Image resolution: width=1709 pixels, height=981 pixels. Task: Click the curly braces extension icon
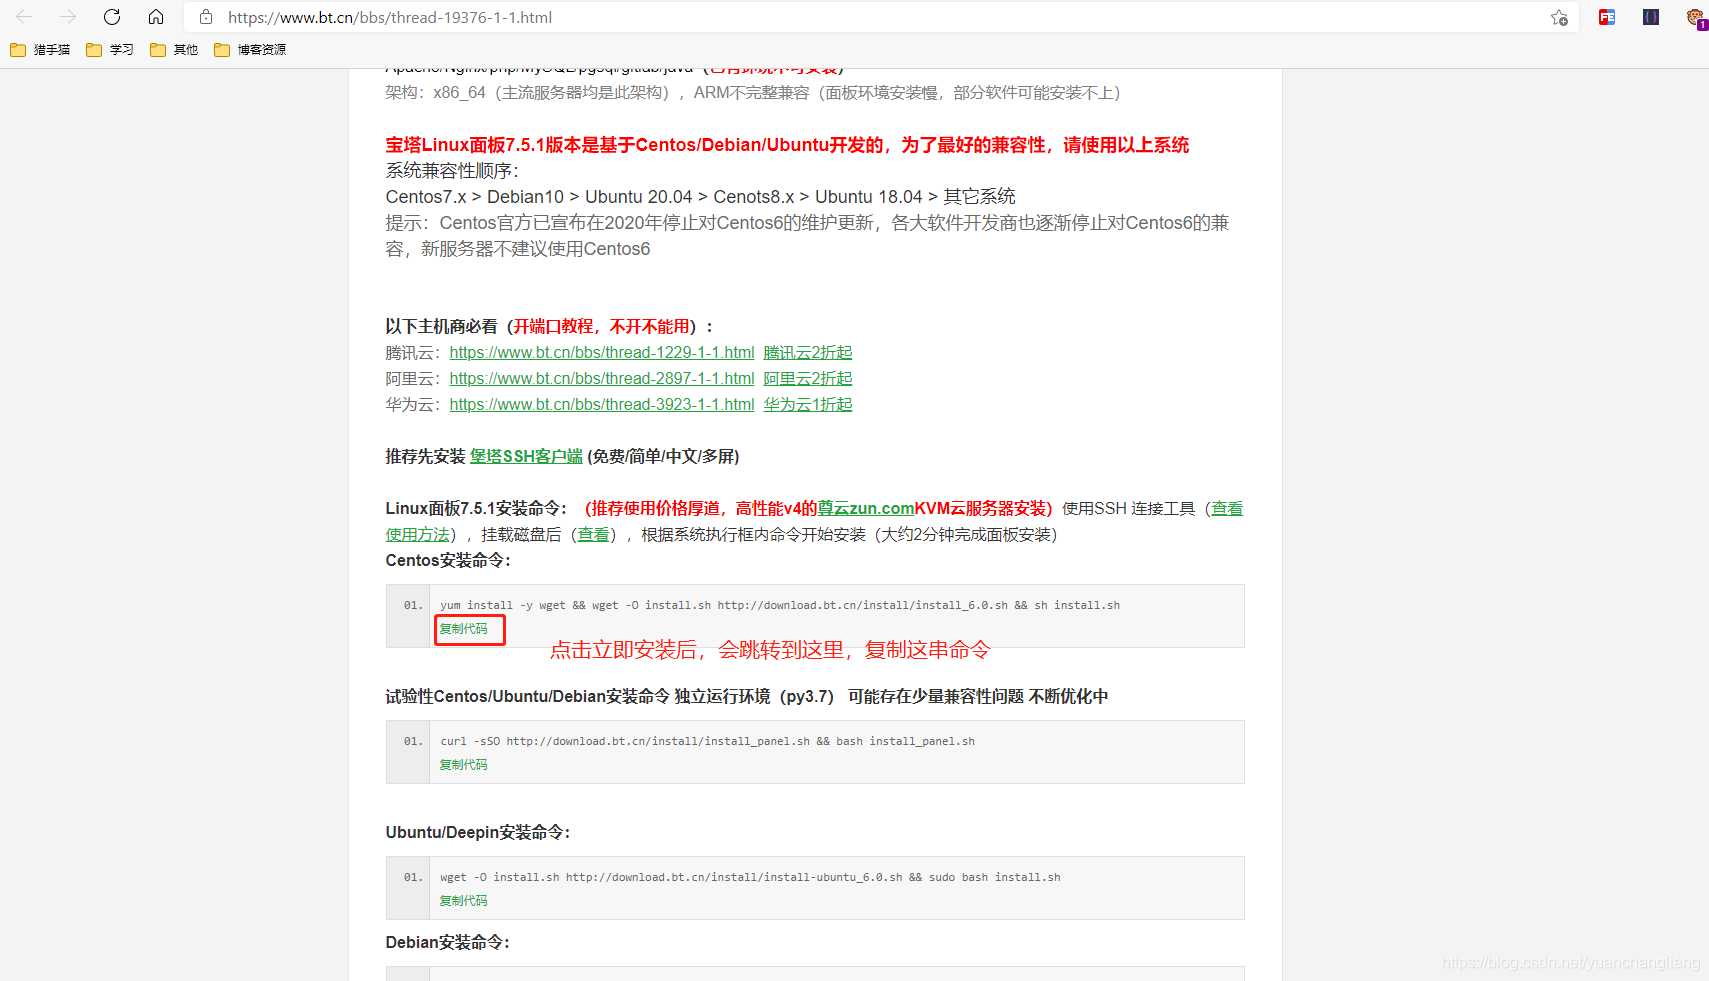pyautogui.click(x=1651, y=17)
